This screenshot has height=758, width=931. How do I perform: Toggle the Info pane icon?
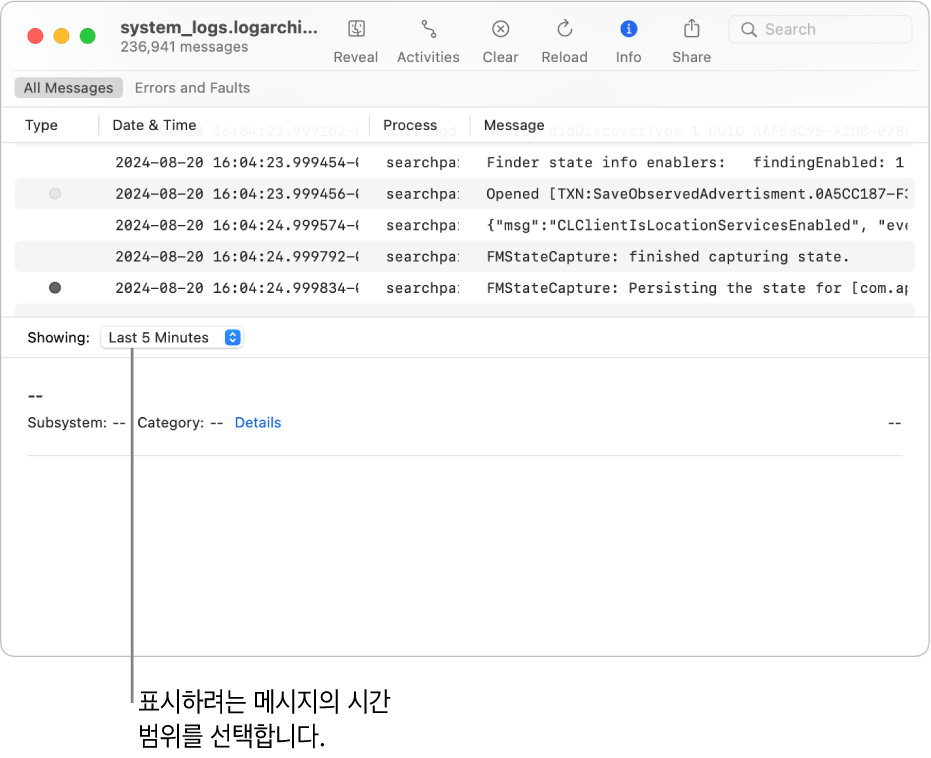pos(628,28)
